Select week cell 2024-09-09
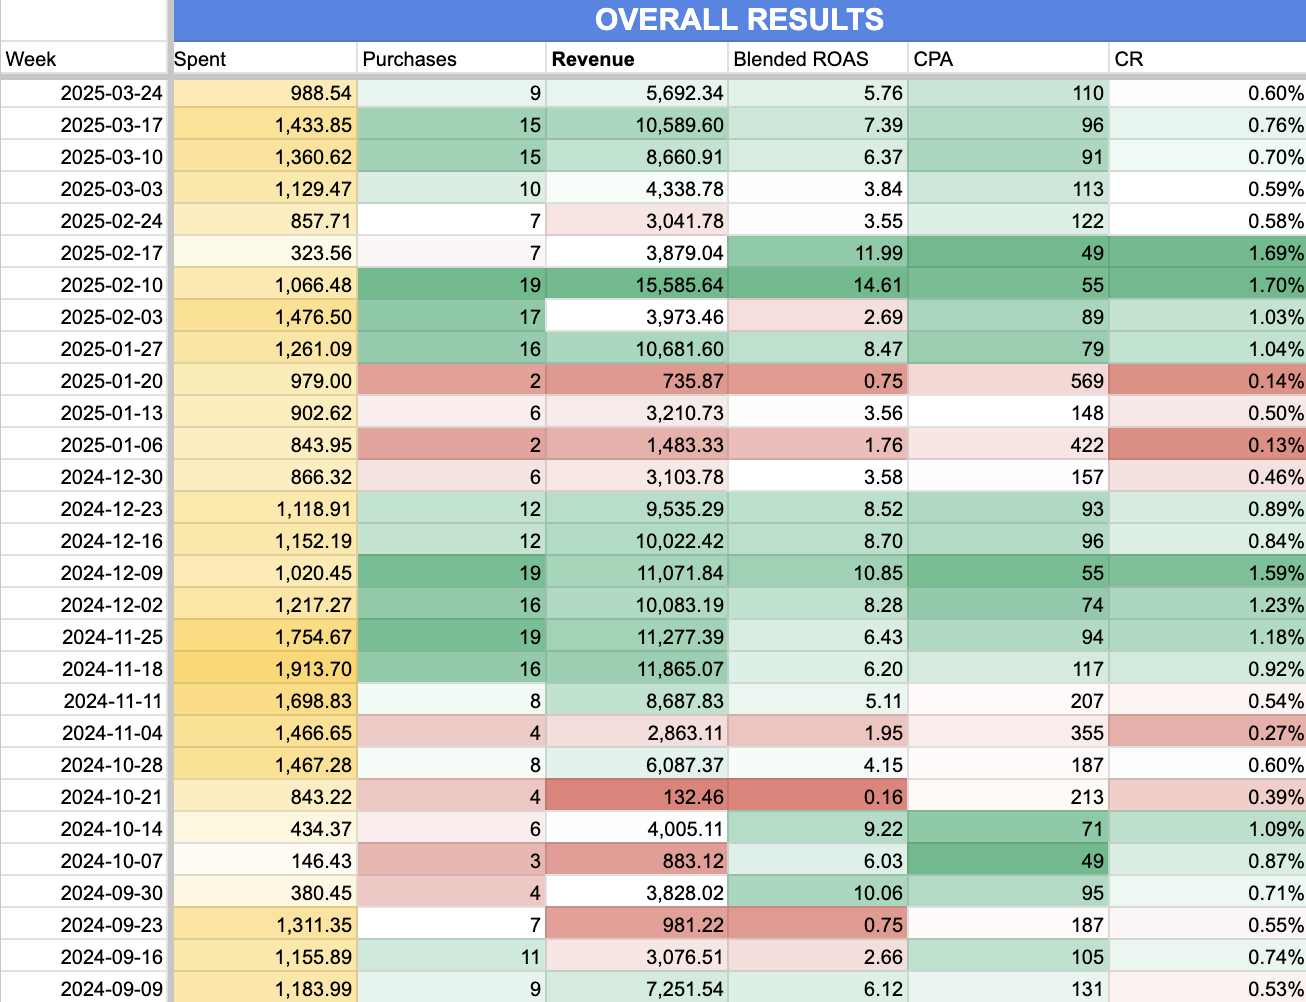Image resolution: width=1306 pixels, height=1002 pixels. (83, 989)
